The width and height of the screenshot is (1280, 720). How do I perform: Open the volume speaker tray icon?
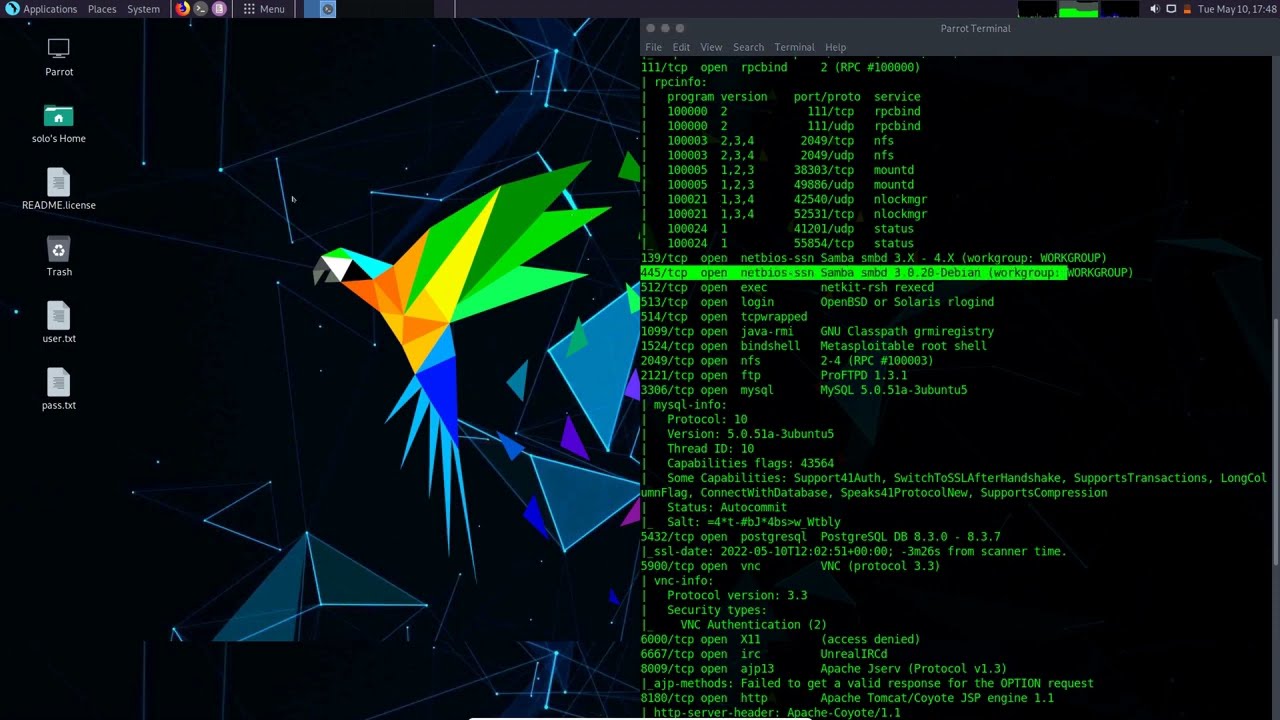tap(1155, 9)
